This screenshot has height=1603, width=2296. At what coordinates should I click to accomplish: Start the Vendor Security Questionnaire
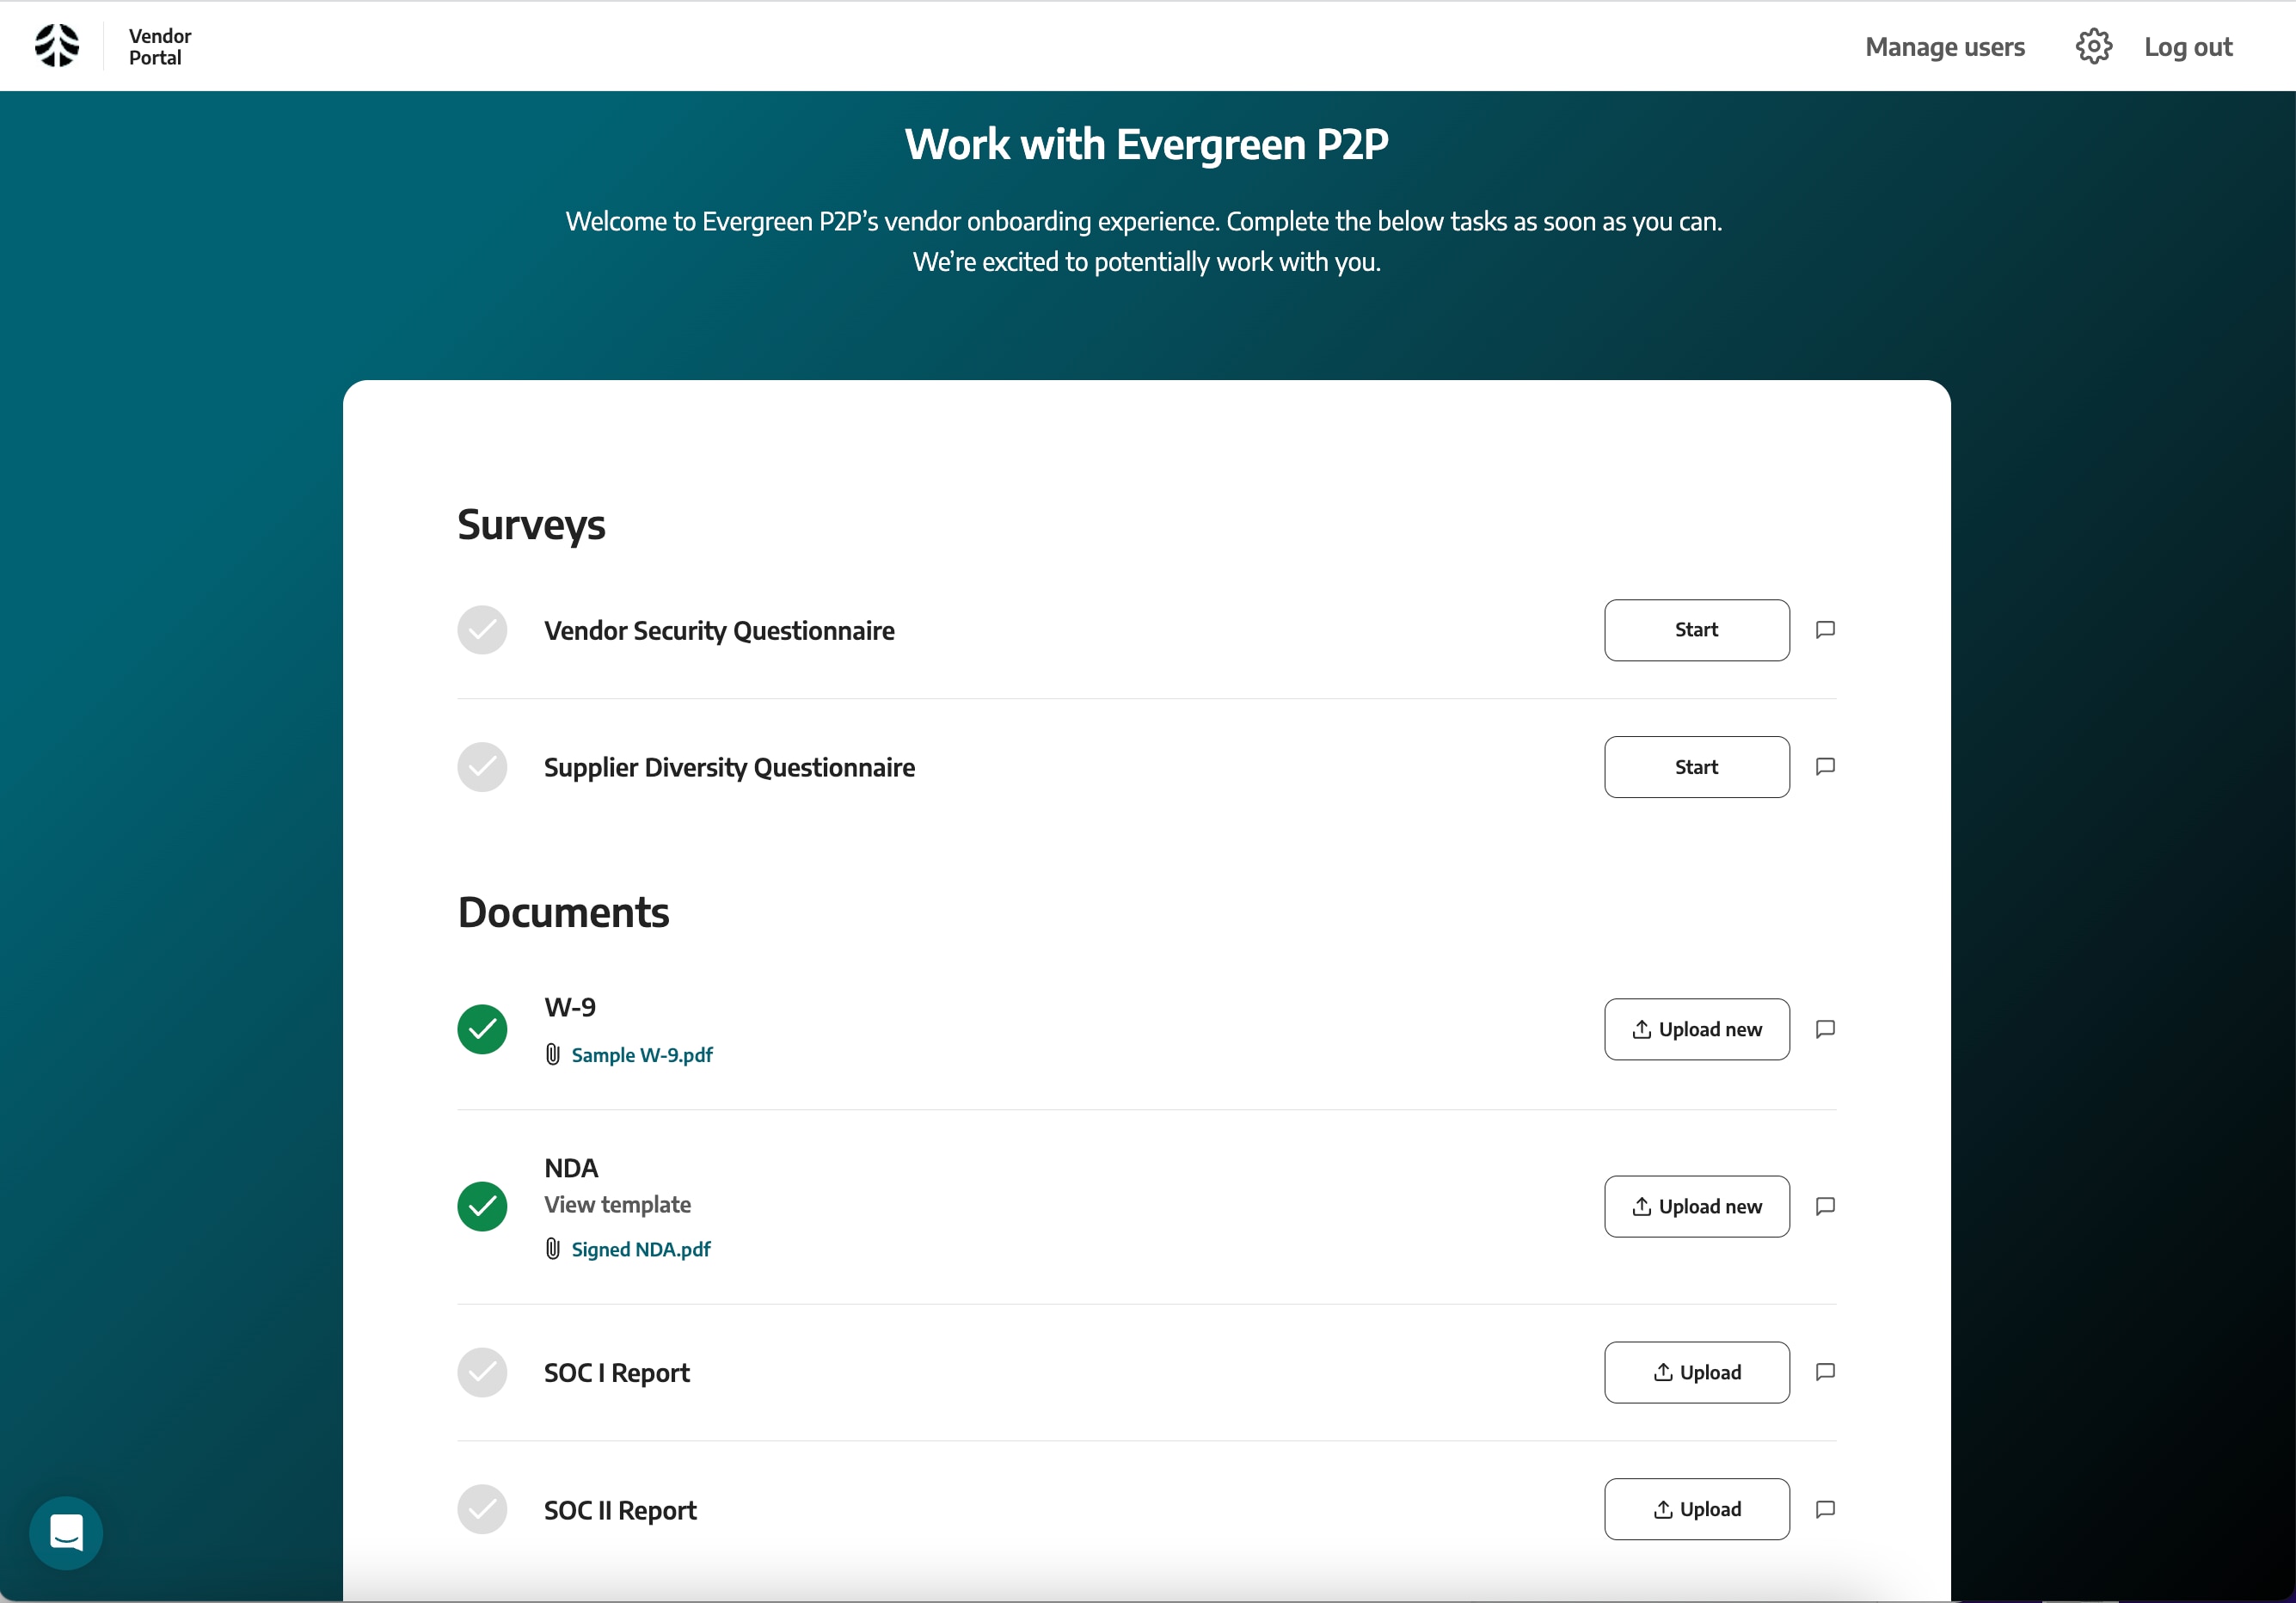point(1696,630)
